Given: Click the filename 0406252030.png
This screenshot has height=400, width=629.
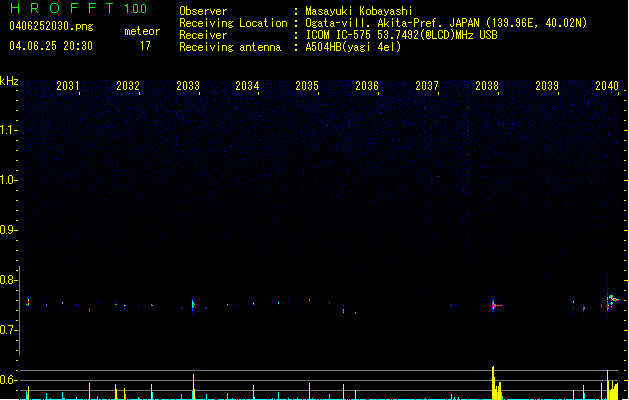Looking at the screenshot, I should coord(51,26).
